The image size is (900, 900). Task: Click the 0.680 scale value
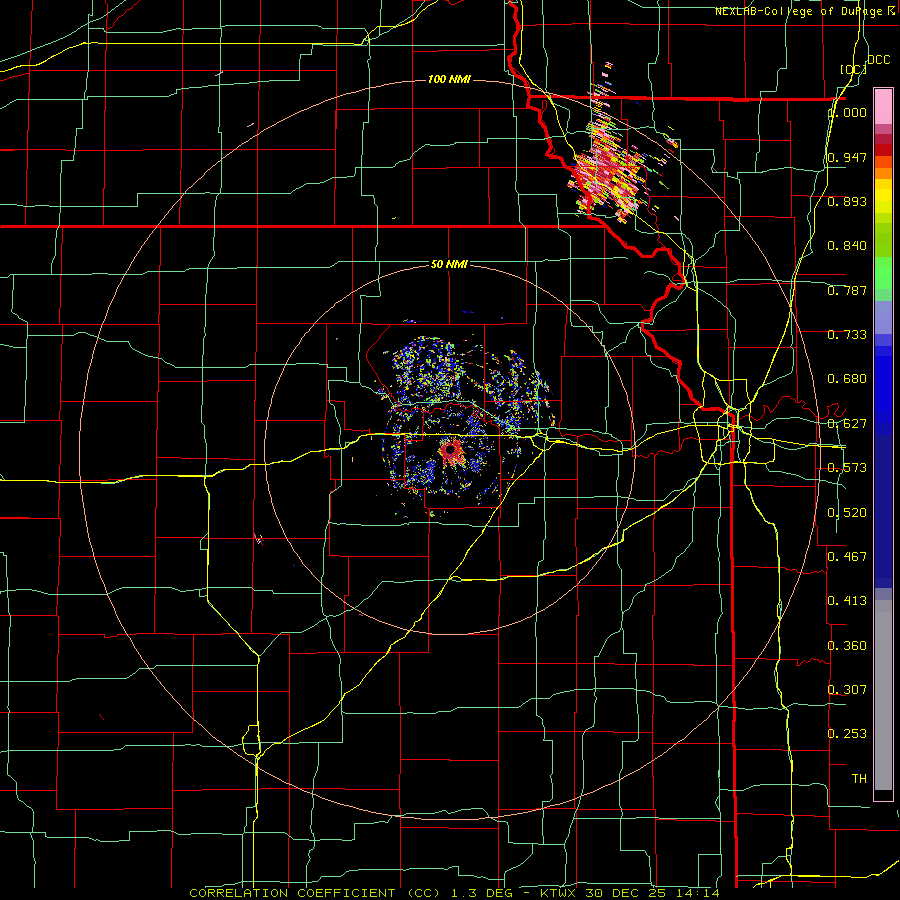pyautogui.click(x=847, y=379)
